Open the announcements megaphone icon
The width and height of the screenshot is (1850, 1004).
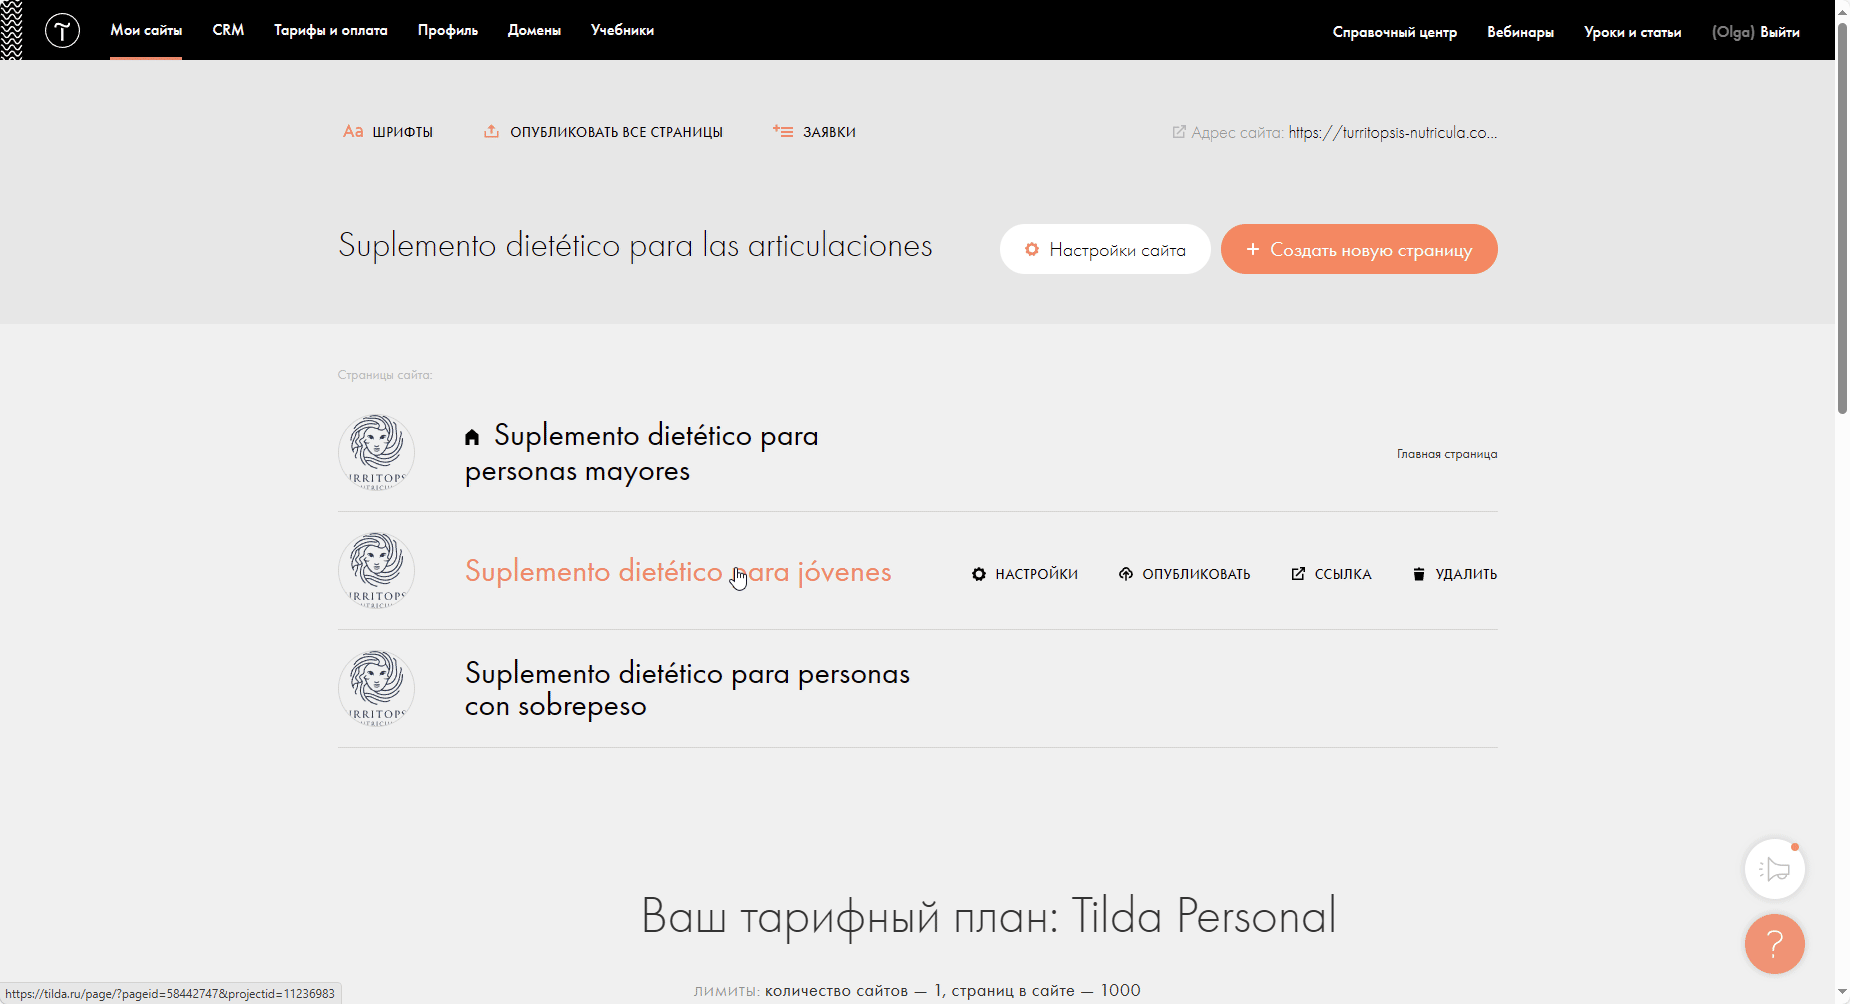(x=1774, y=869)
